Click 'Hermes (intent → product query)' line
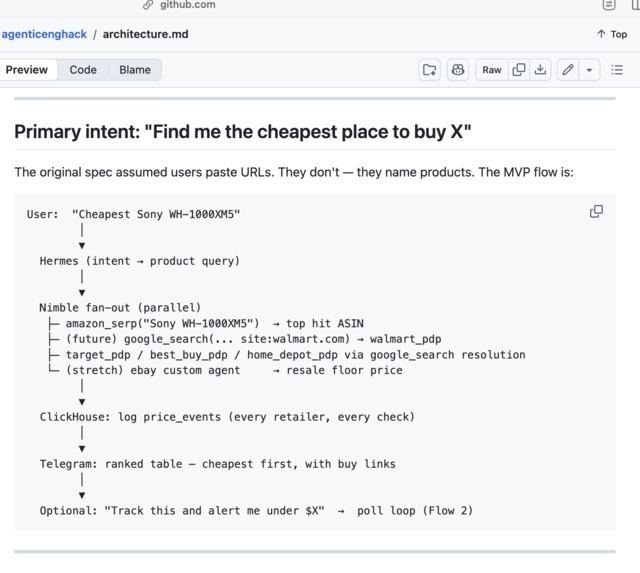The image size is (640, 573). pyautogui.click(x=140, y=261)
